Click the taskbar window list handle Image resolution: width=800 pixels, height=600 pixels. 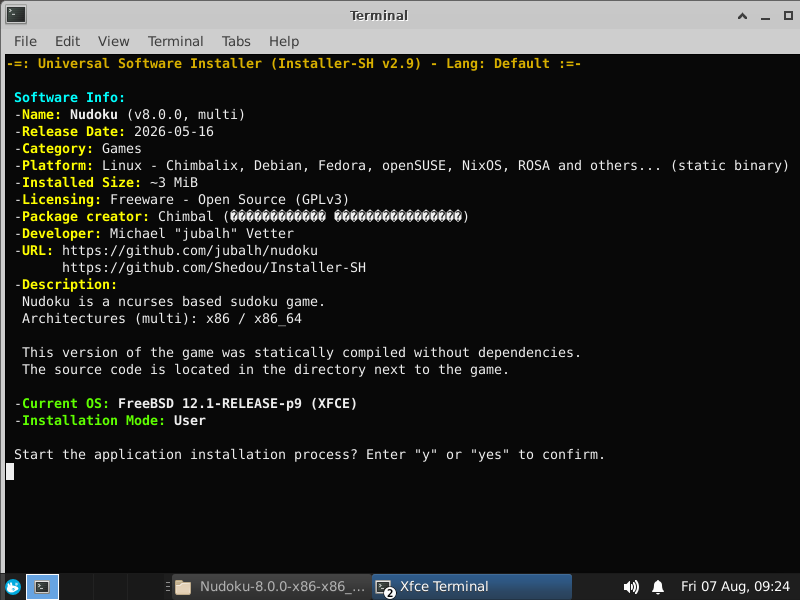(168, 587)
